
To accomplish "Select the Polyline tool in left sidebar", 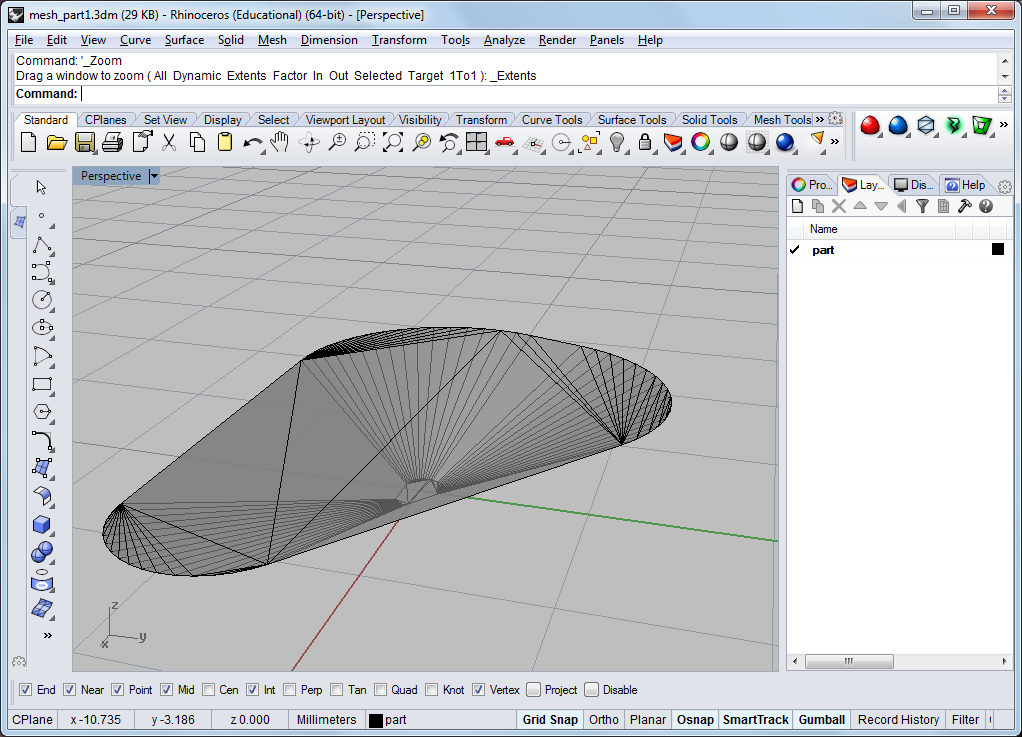I will coord(42,244).
